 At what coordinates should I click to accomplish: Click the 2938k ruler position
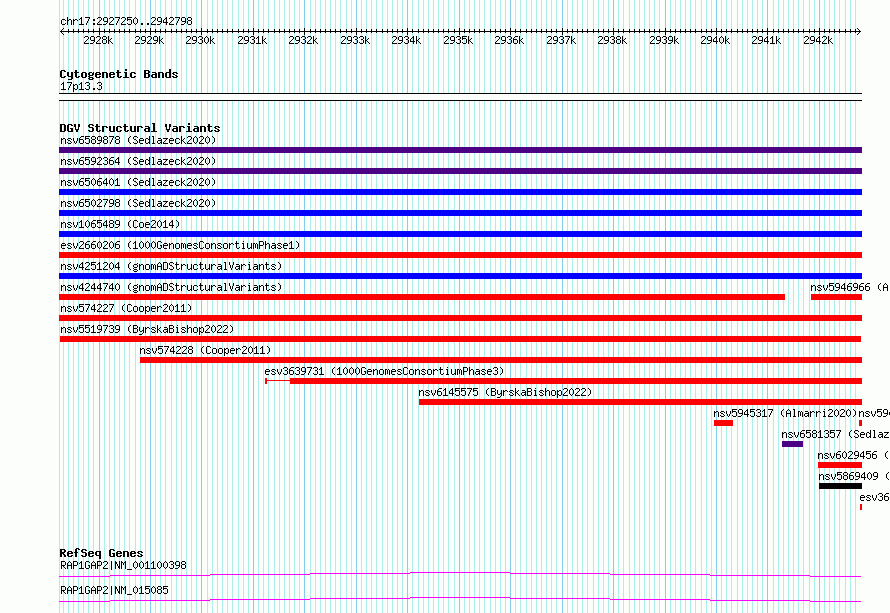coord(612,40)
